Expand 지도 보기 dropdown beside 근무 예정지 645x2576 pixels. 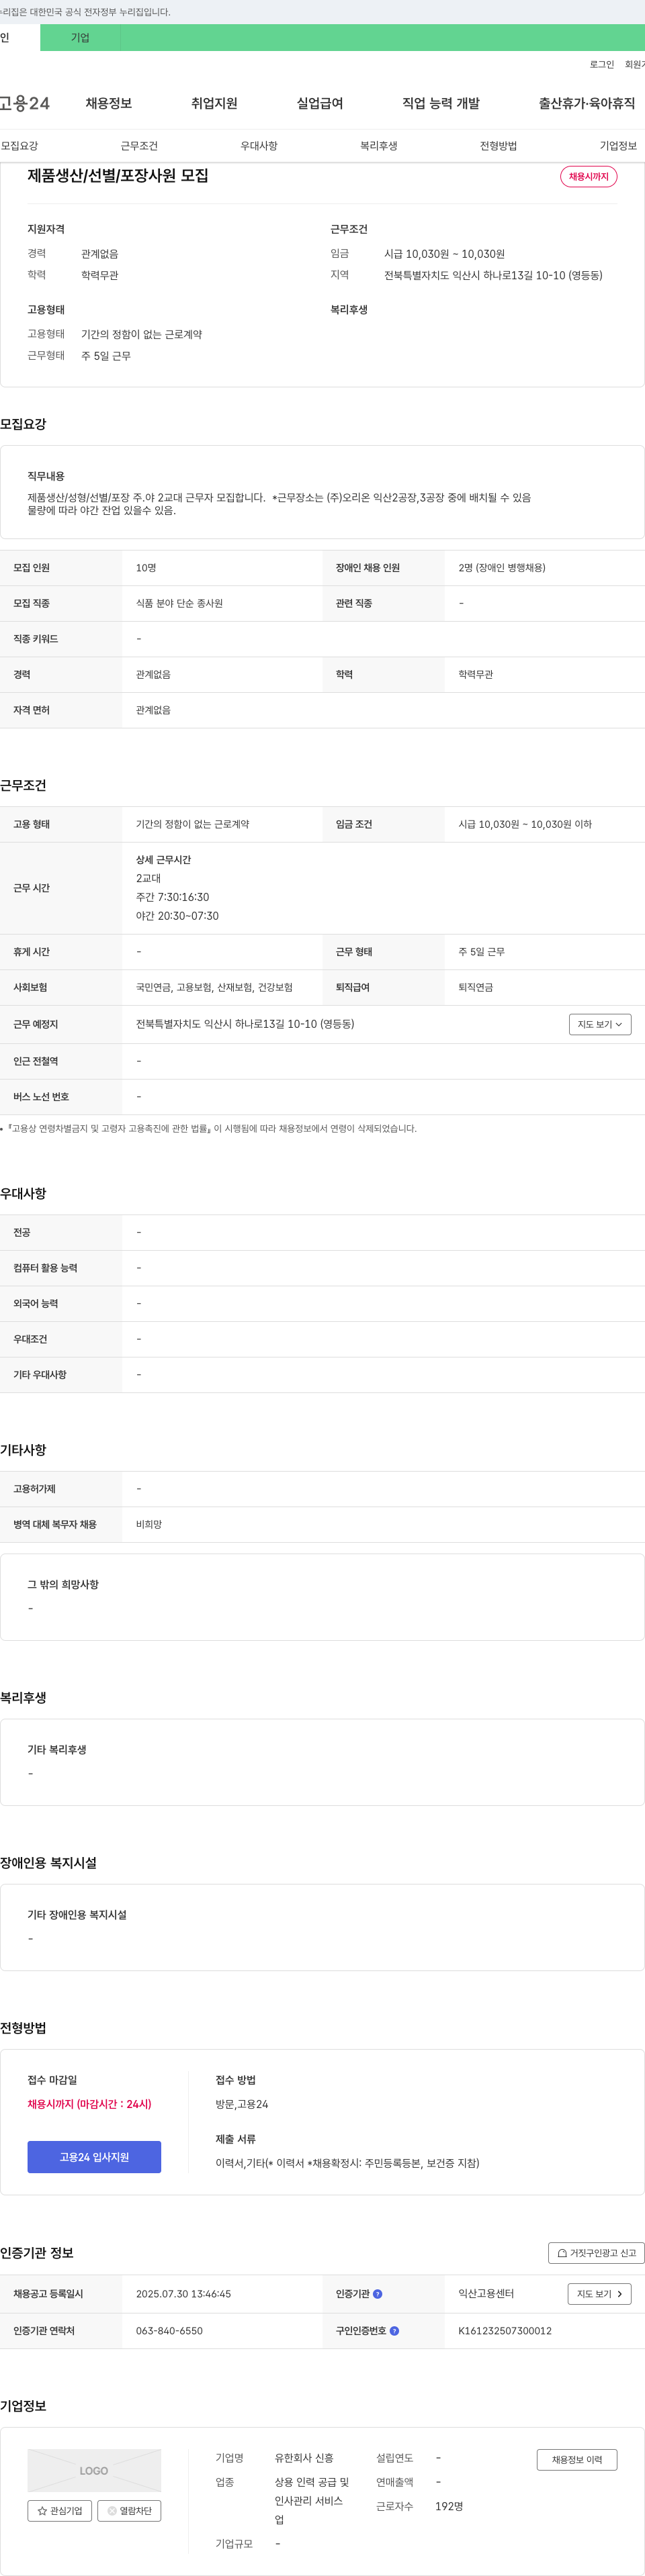(x=600, y=1024)
